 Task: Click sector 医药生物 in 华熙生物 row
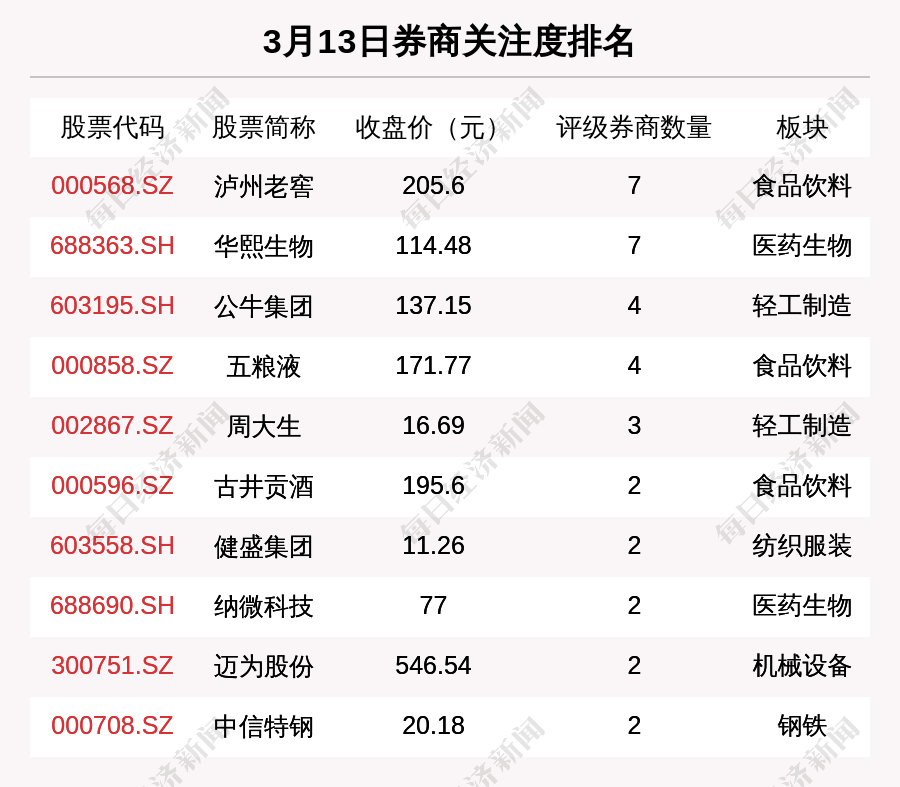[x=802, y=246]
